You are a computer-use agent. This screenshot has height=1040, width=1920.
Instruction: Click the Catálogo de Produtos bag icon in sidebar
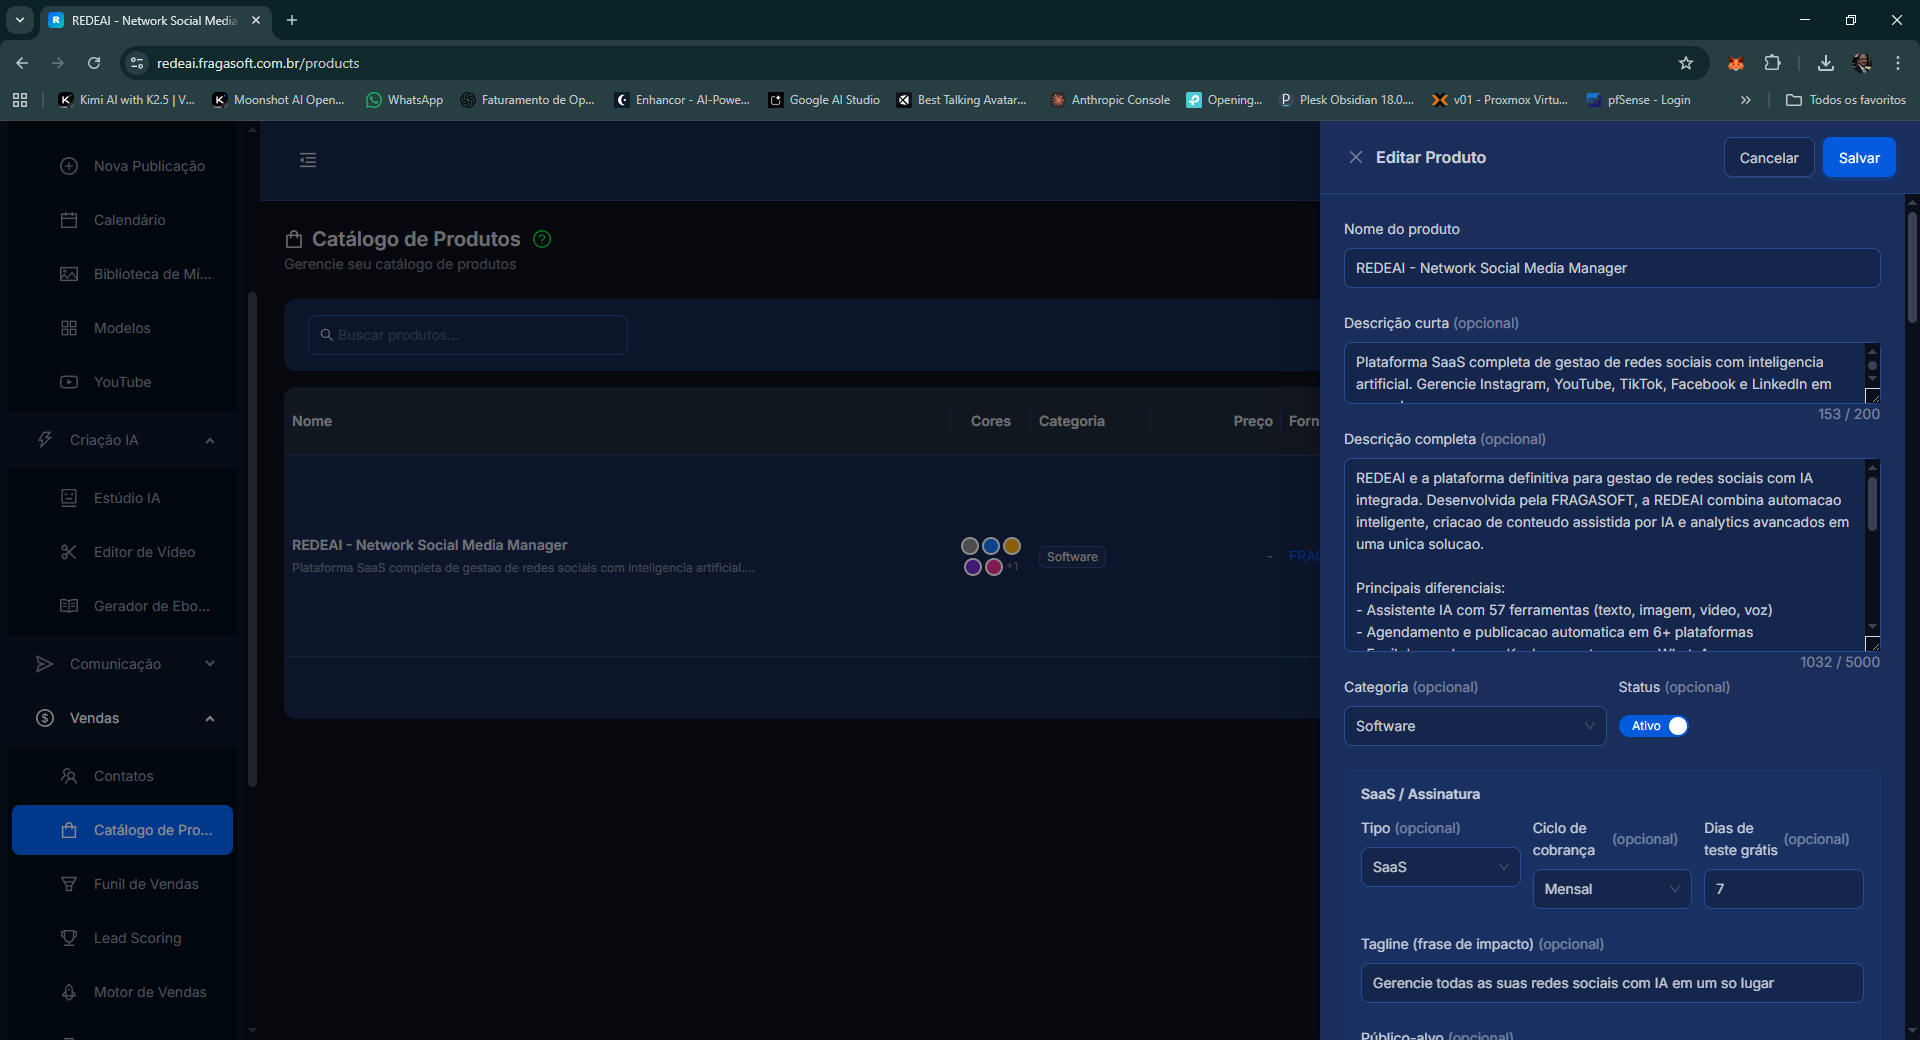pos(69,830)
